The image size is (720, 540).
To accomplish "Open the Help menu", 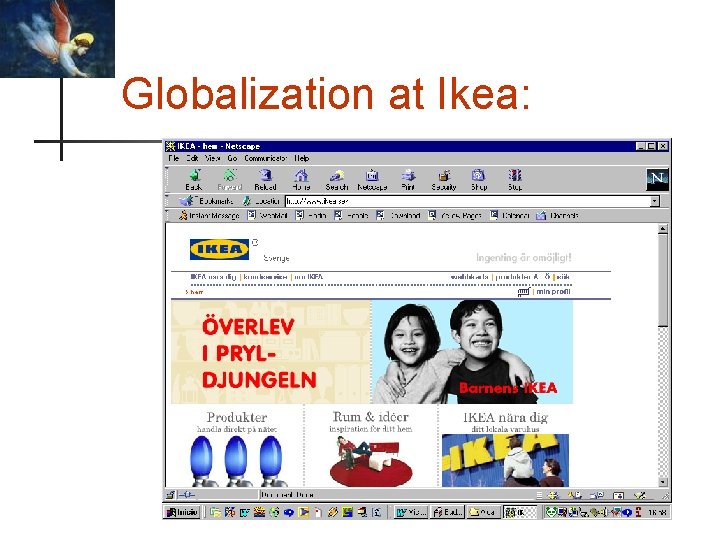I will (x=302, y=158).
